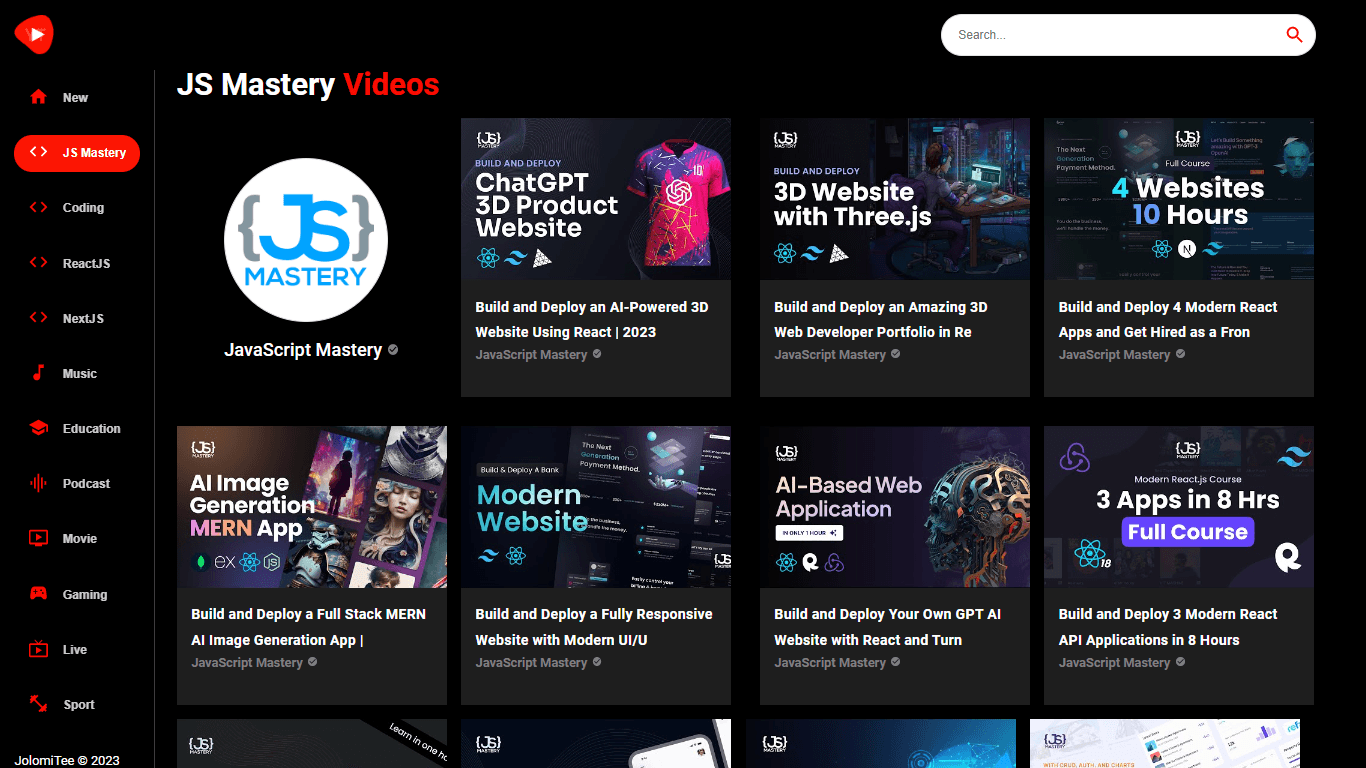The image size is (1366, 768).
Task: Open title 'Build and Deploy Your Own GPT AI'
Action: [x=888, y=627]
